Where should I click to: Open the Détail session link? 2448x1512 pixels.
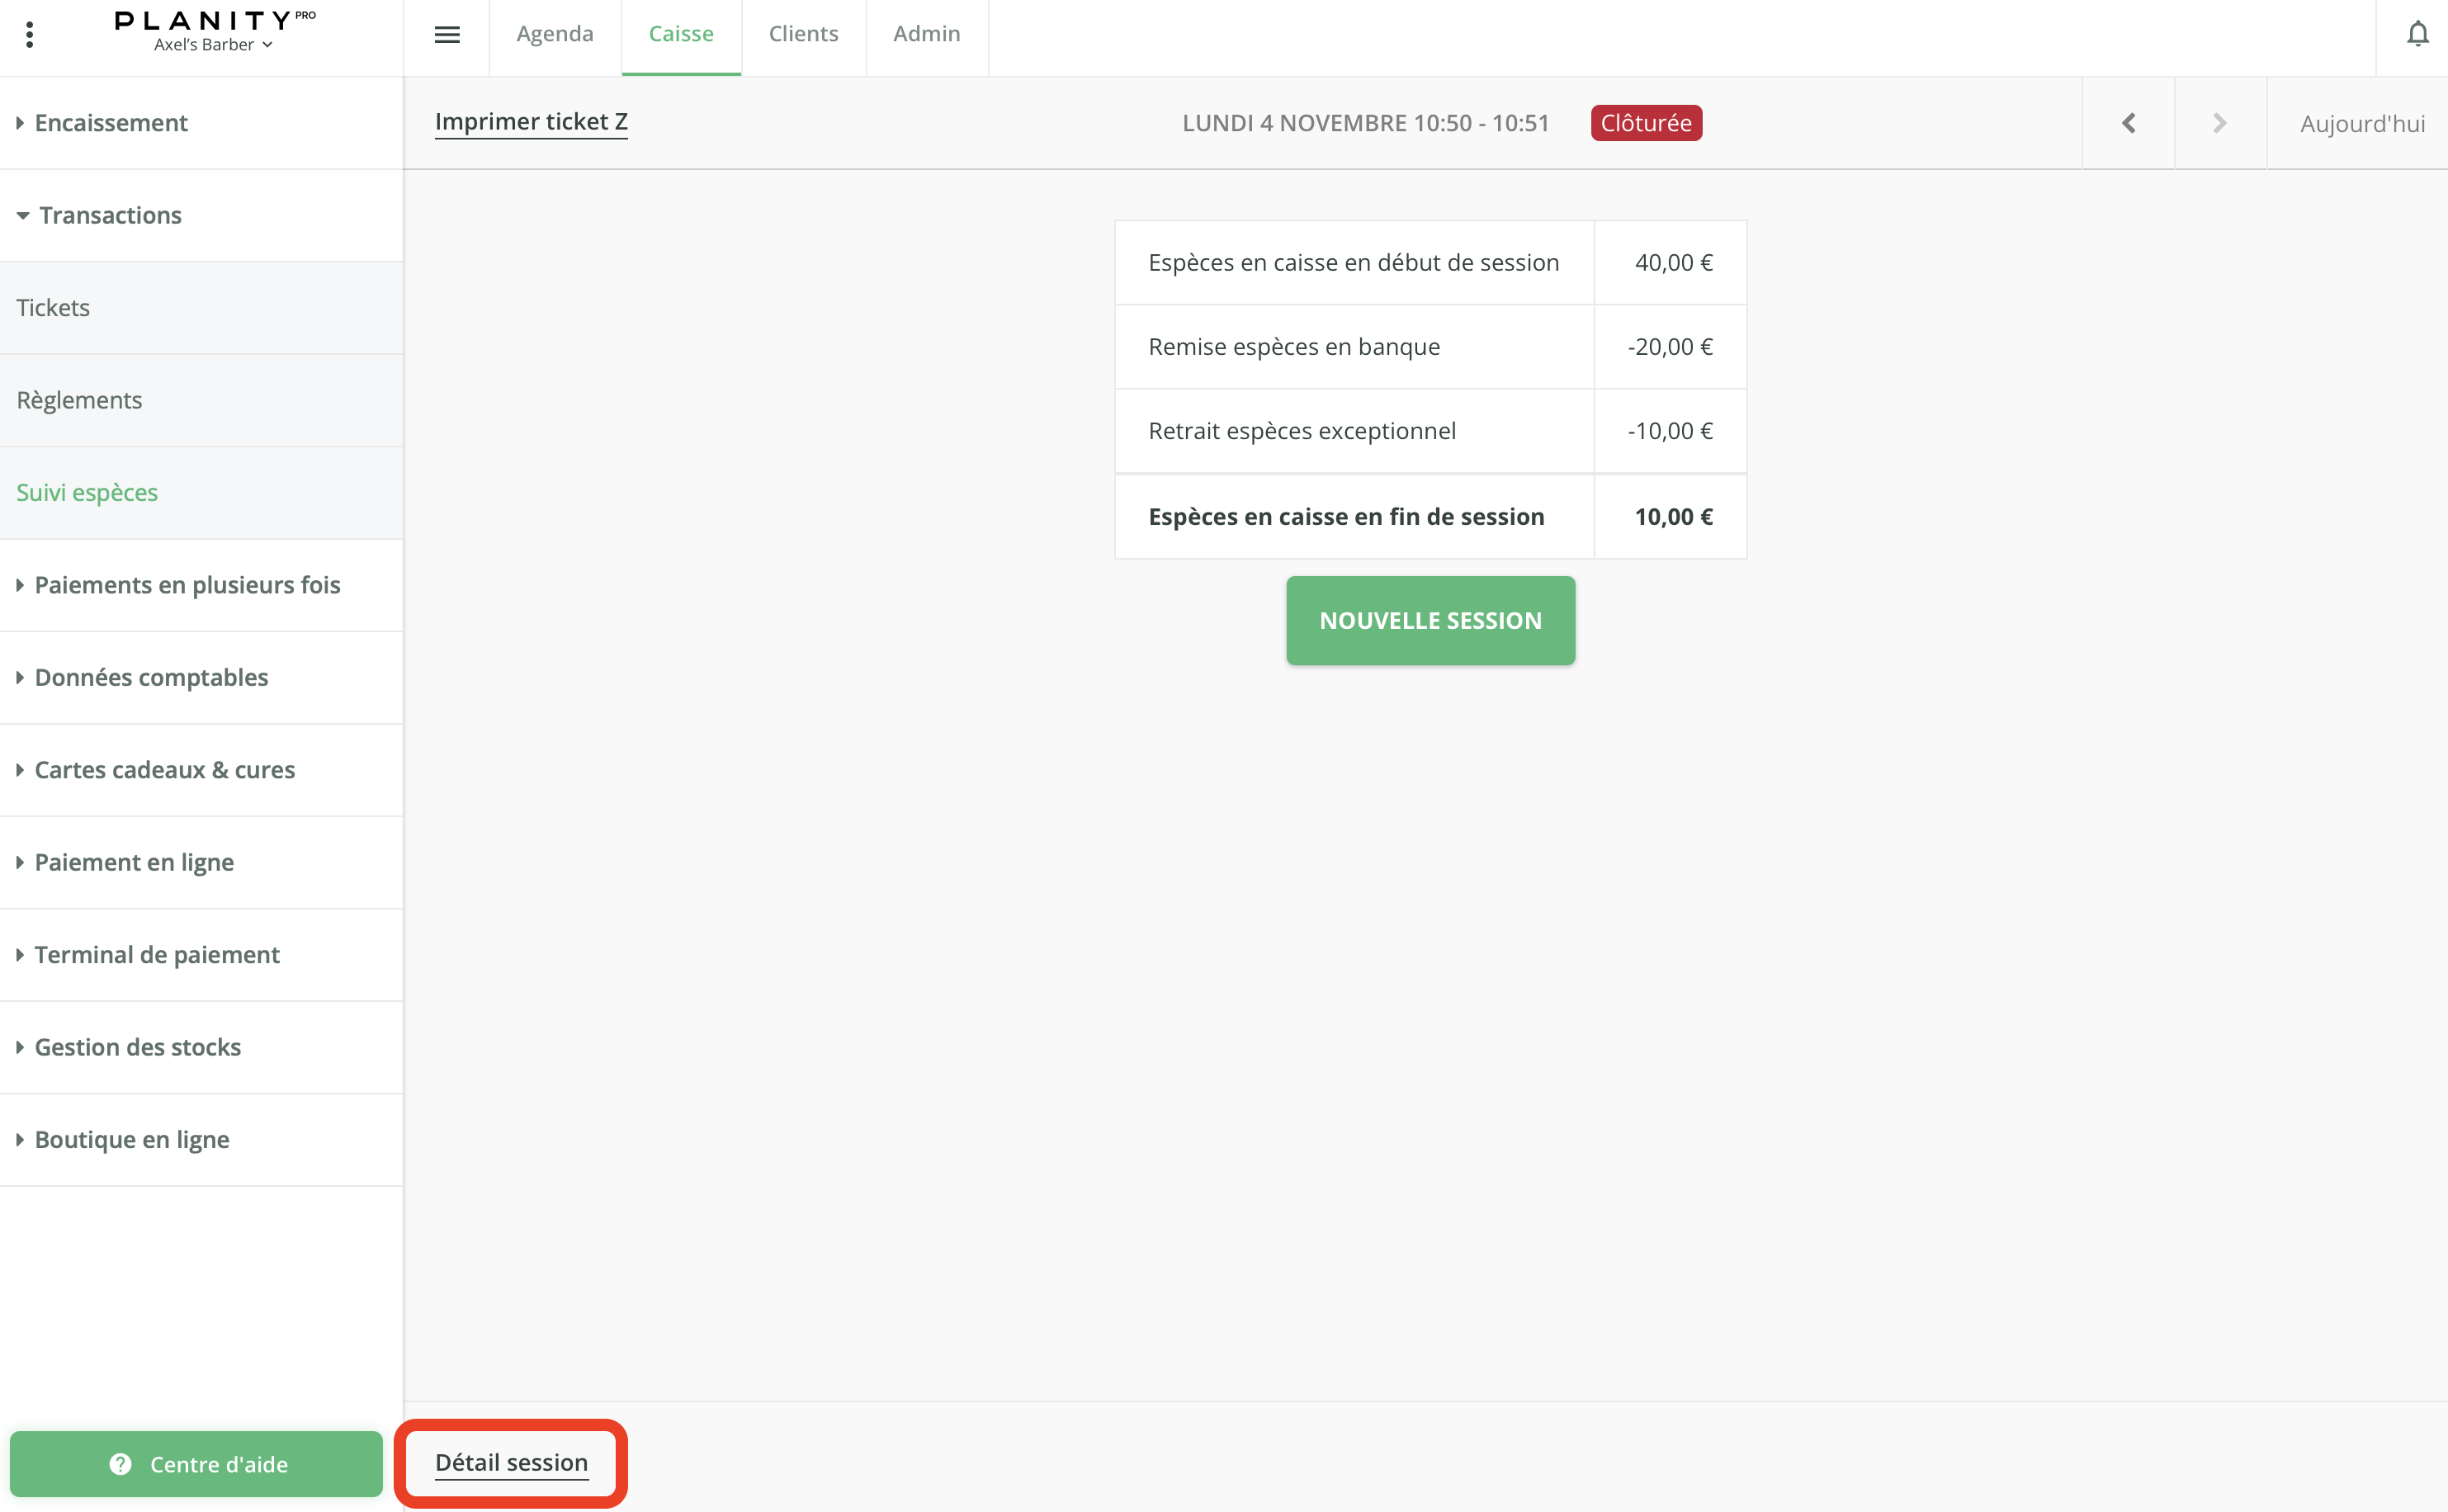[x=511, y=1462]
